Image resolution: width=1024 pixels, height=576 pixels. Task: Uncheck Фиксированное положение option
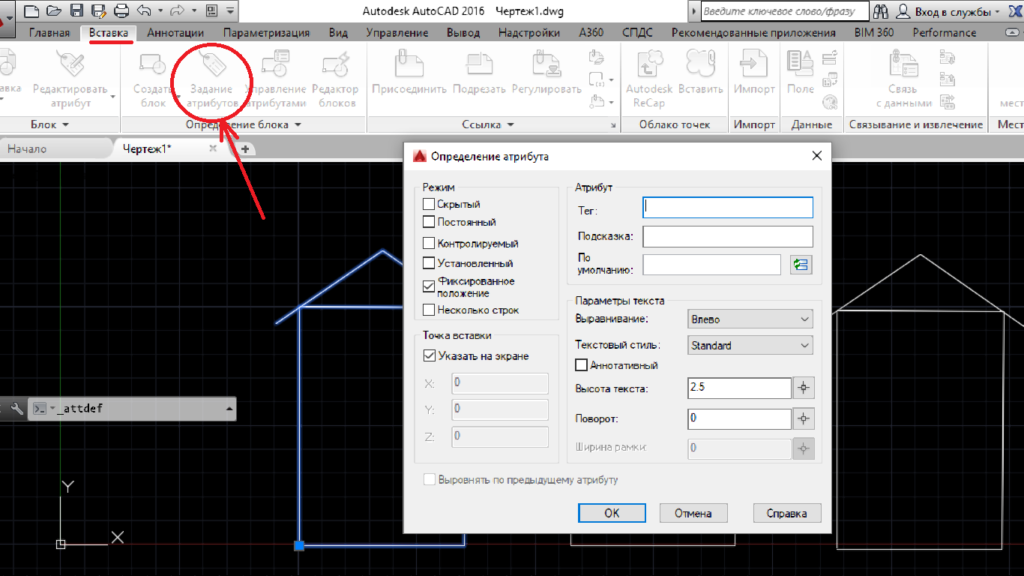[429, 286]
